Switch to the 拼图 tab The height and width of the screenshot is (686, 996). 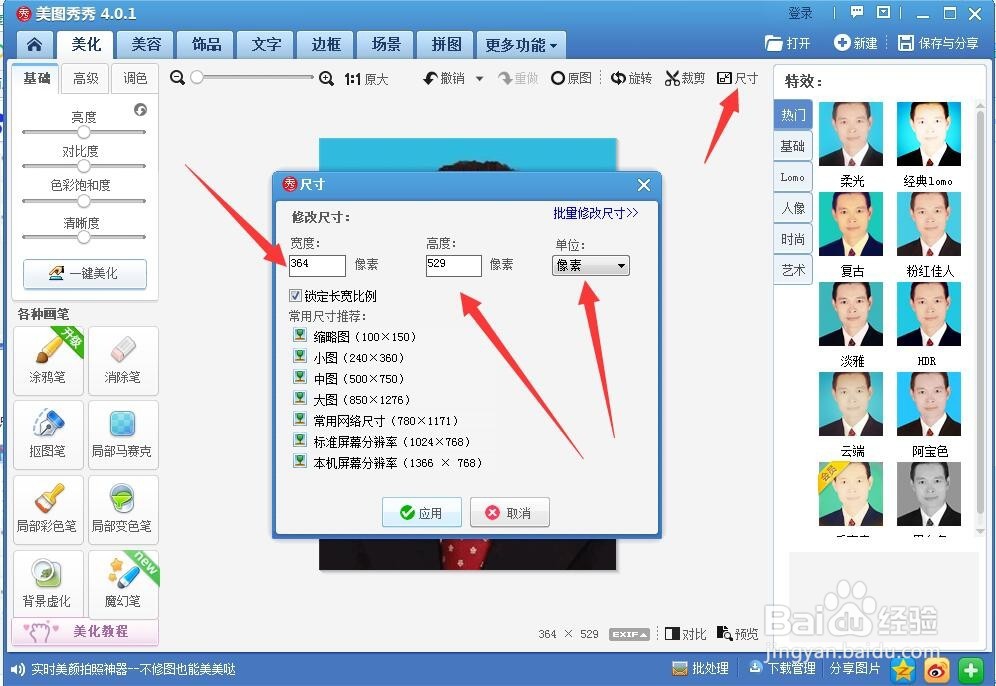coord(446,44)
